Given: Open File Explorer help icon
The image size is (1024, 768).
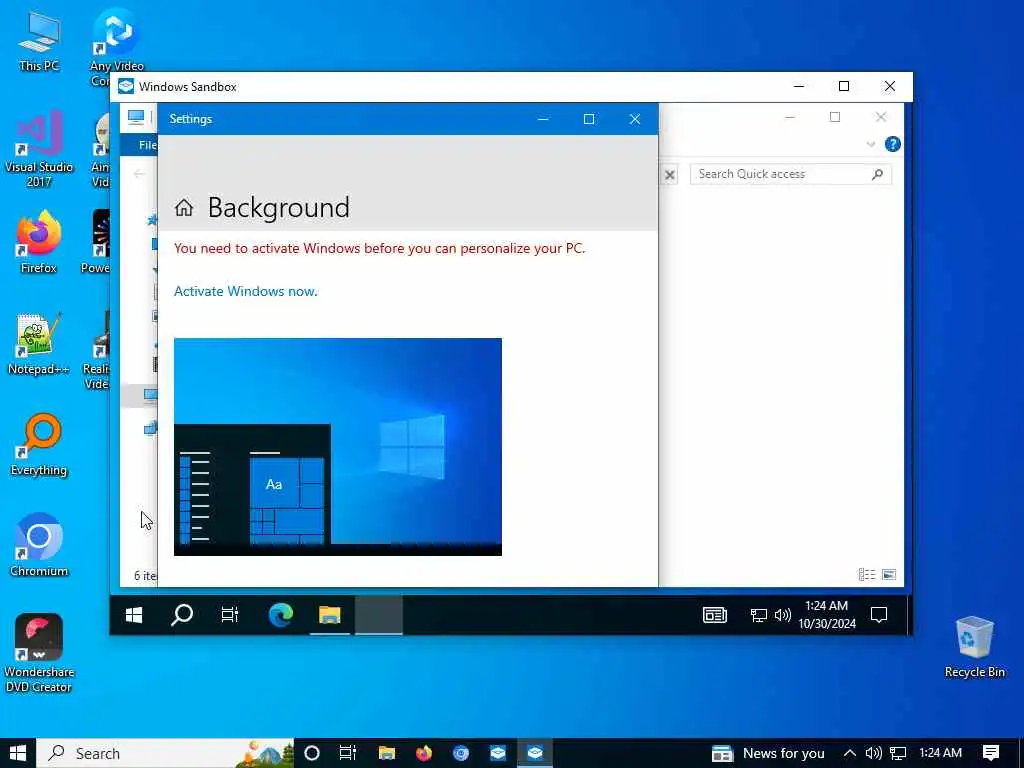Looking at the screenshot, I should 893,144.
